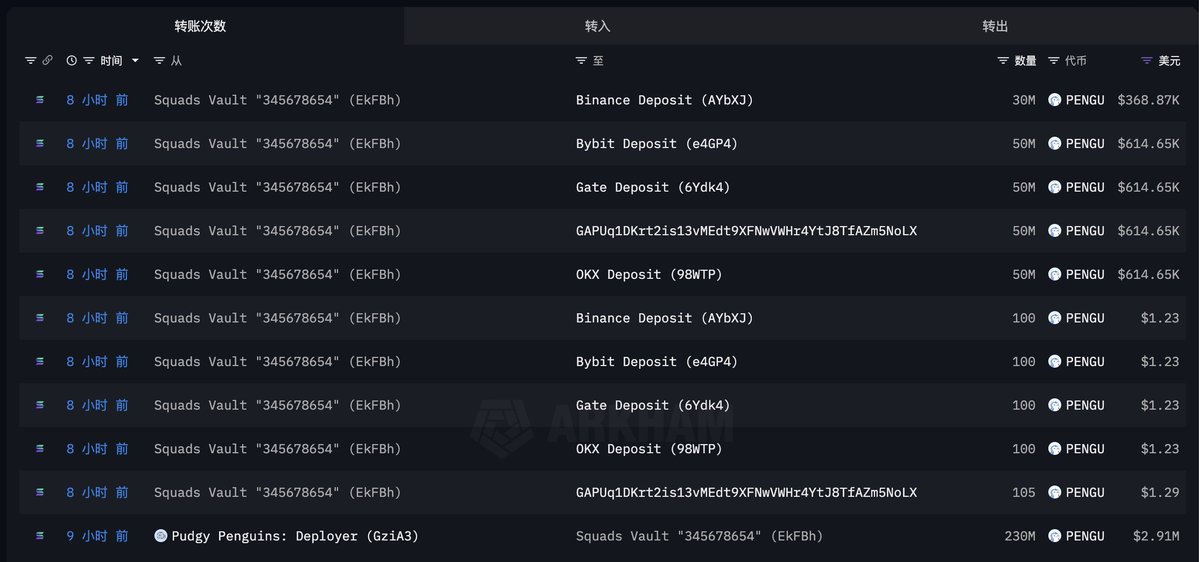This screenshot has width=1199, height=562.
Task: Click the PENGU token icon in the 230M row
Action: (1054, 536)
